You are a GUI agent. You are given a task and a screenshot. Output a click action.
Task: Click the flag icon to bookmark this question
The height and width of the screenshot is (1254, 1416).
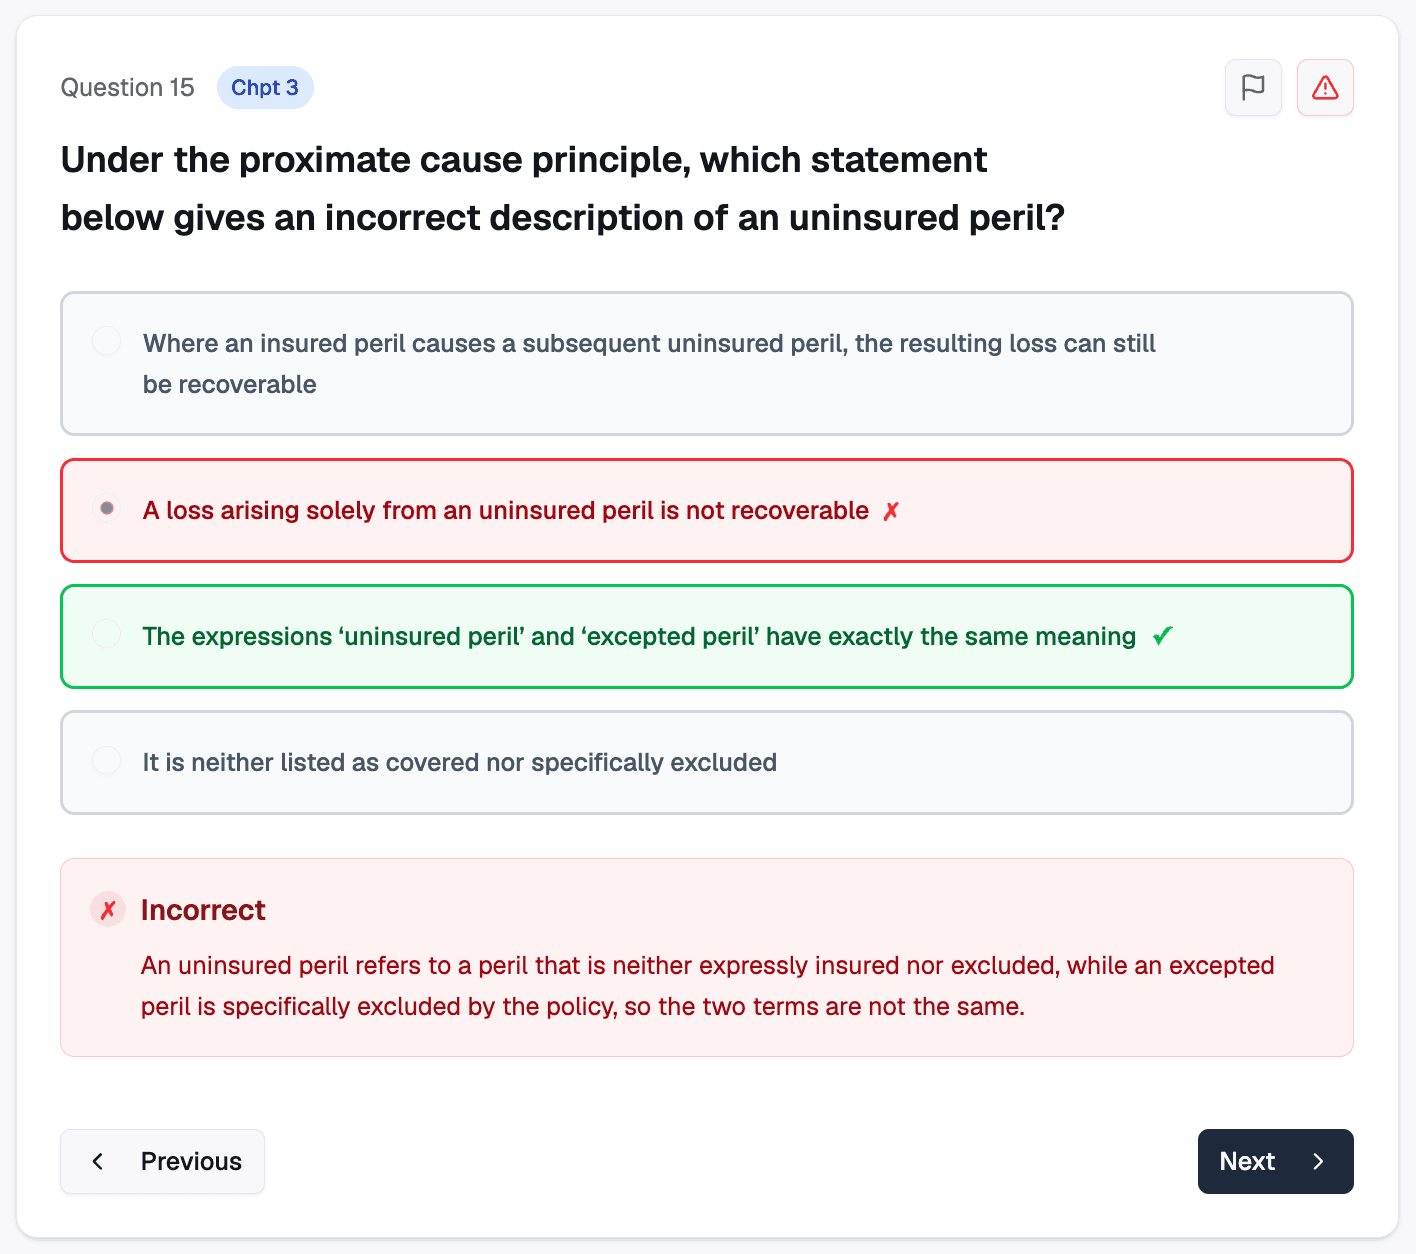[1253, 87]
